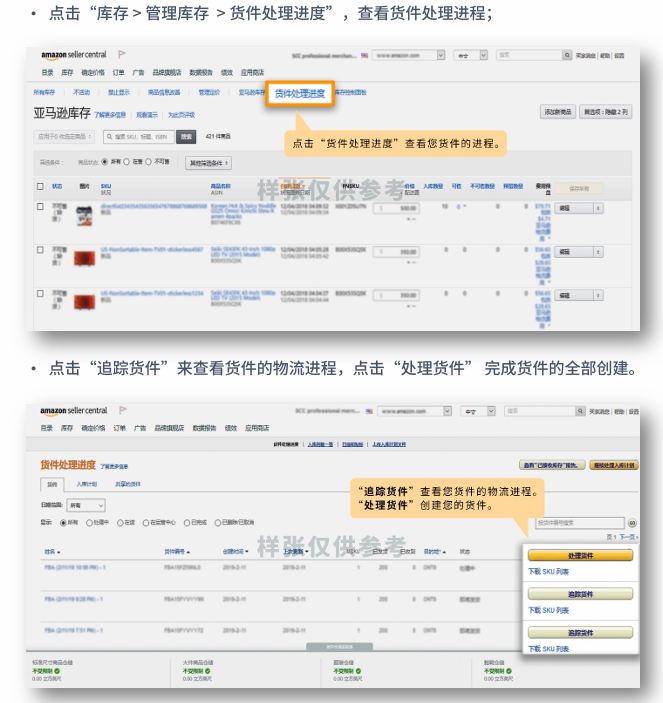
Task: Click the Amazon Seller Central logo on 亚马逊库存 page
Action: pos(74,55)
